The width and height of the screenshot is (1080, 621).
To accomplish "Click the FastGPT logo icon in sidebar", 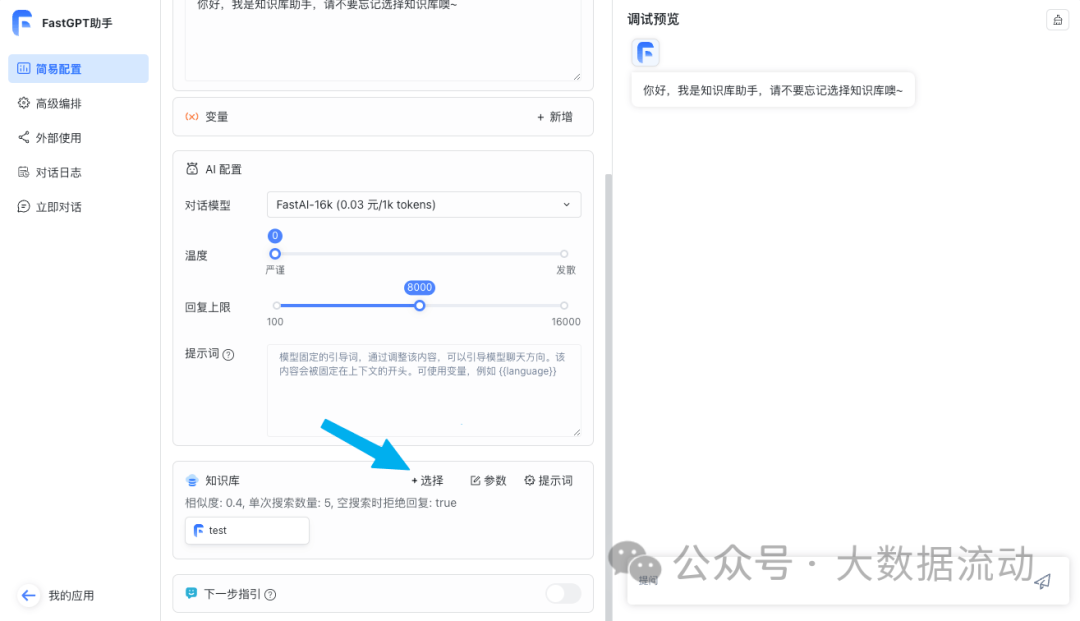I will click(22, 23).
